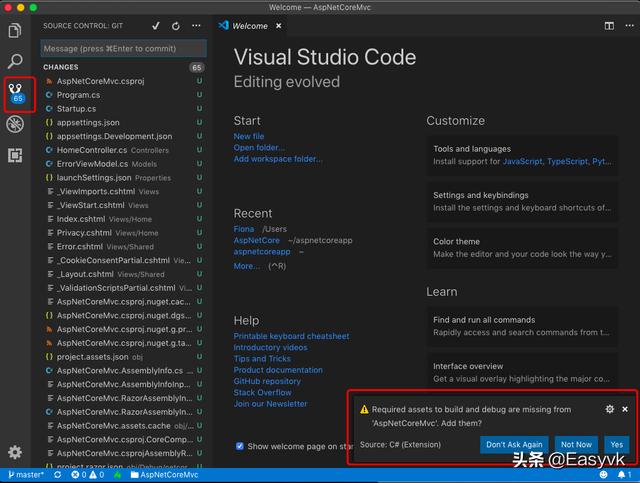Select project.assets.json in changes list
Image resolution: width=640 pixels, height=483 pixels.
click(x=123, y=357)
